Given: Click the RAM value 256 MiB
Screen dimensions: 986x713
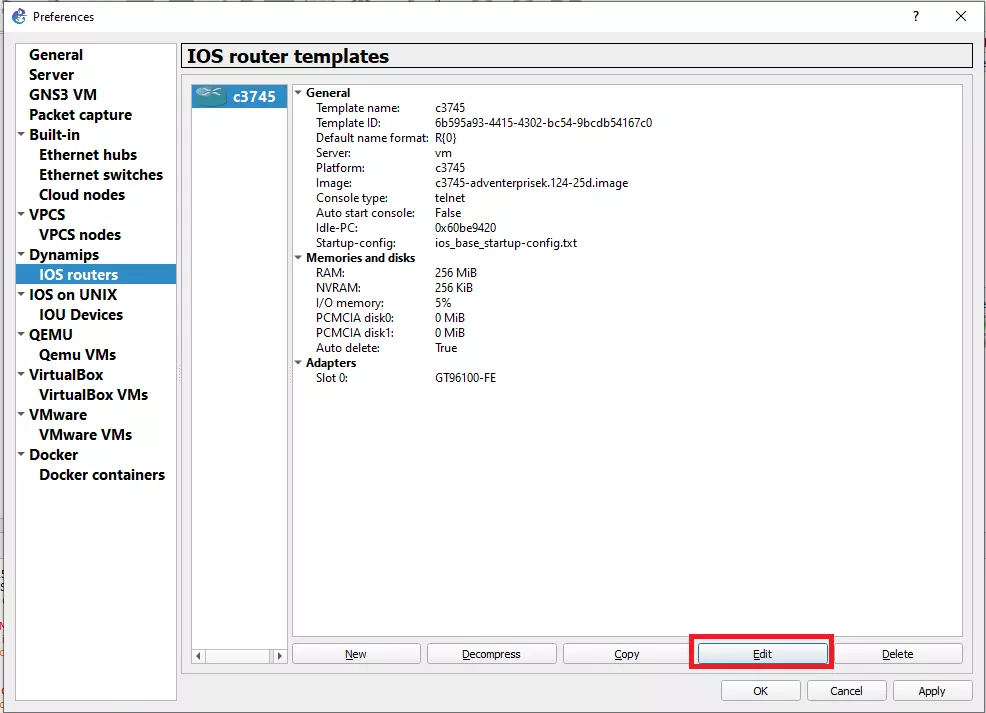Looking at the screenshot, I should [x=456, y=273].
